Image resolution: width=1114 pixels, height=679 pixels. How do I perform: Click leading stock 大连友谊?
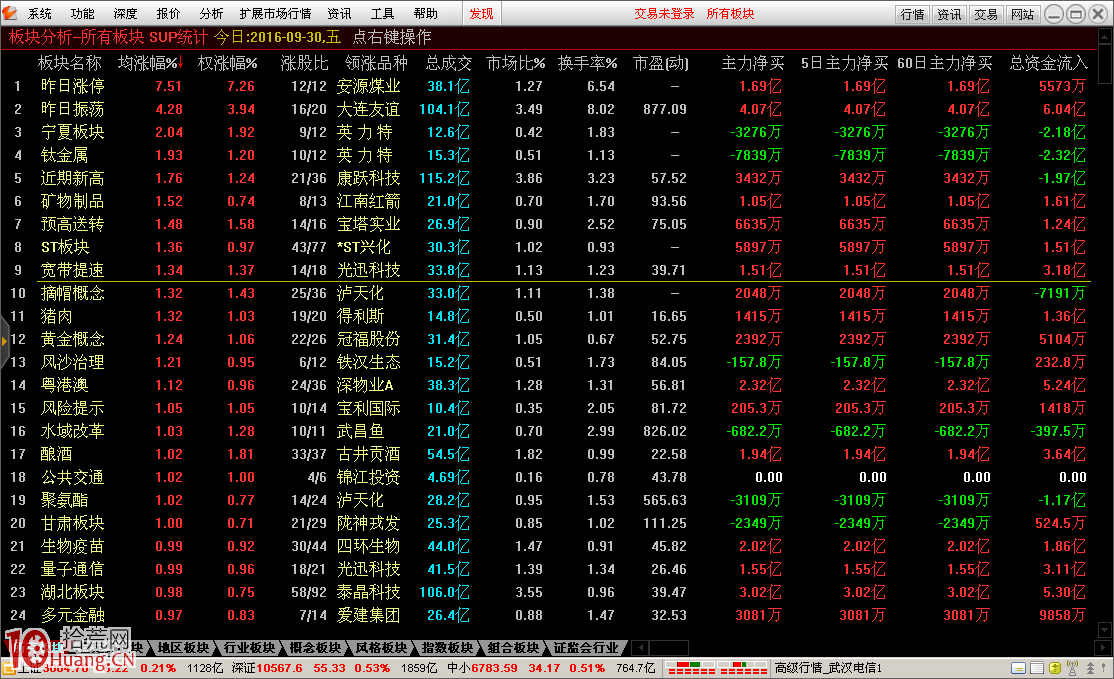369,109
